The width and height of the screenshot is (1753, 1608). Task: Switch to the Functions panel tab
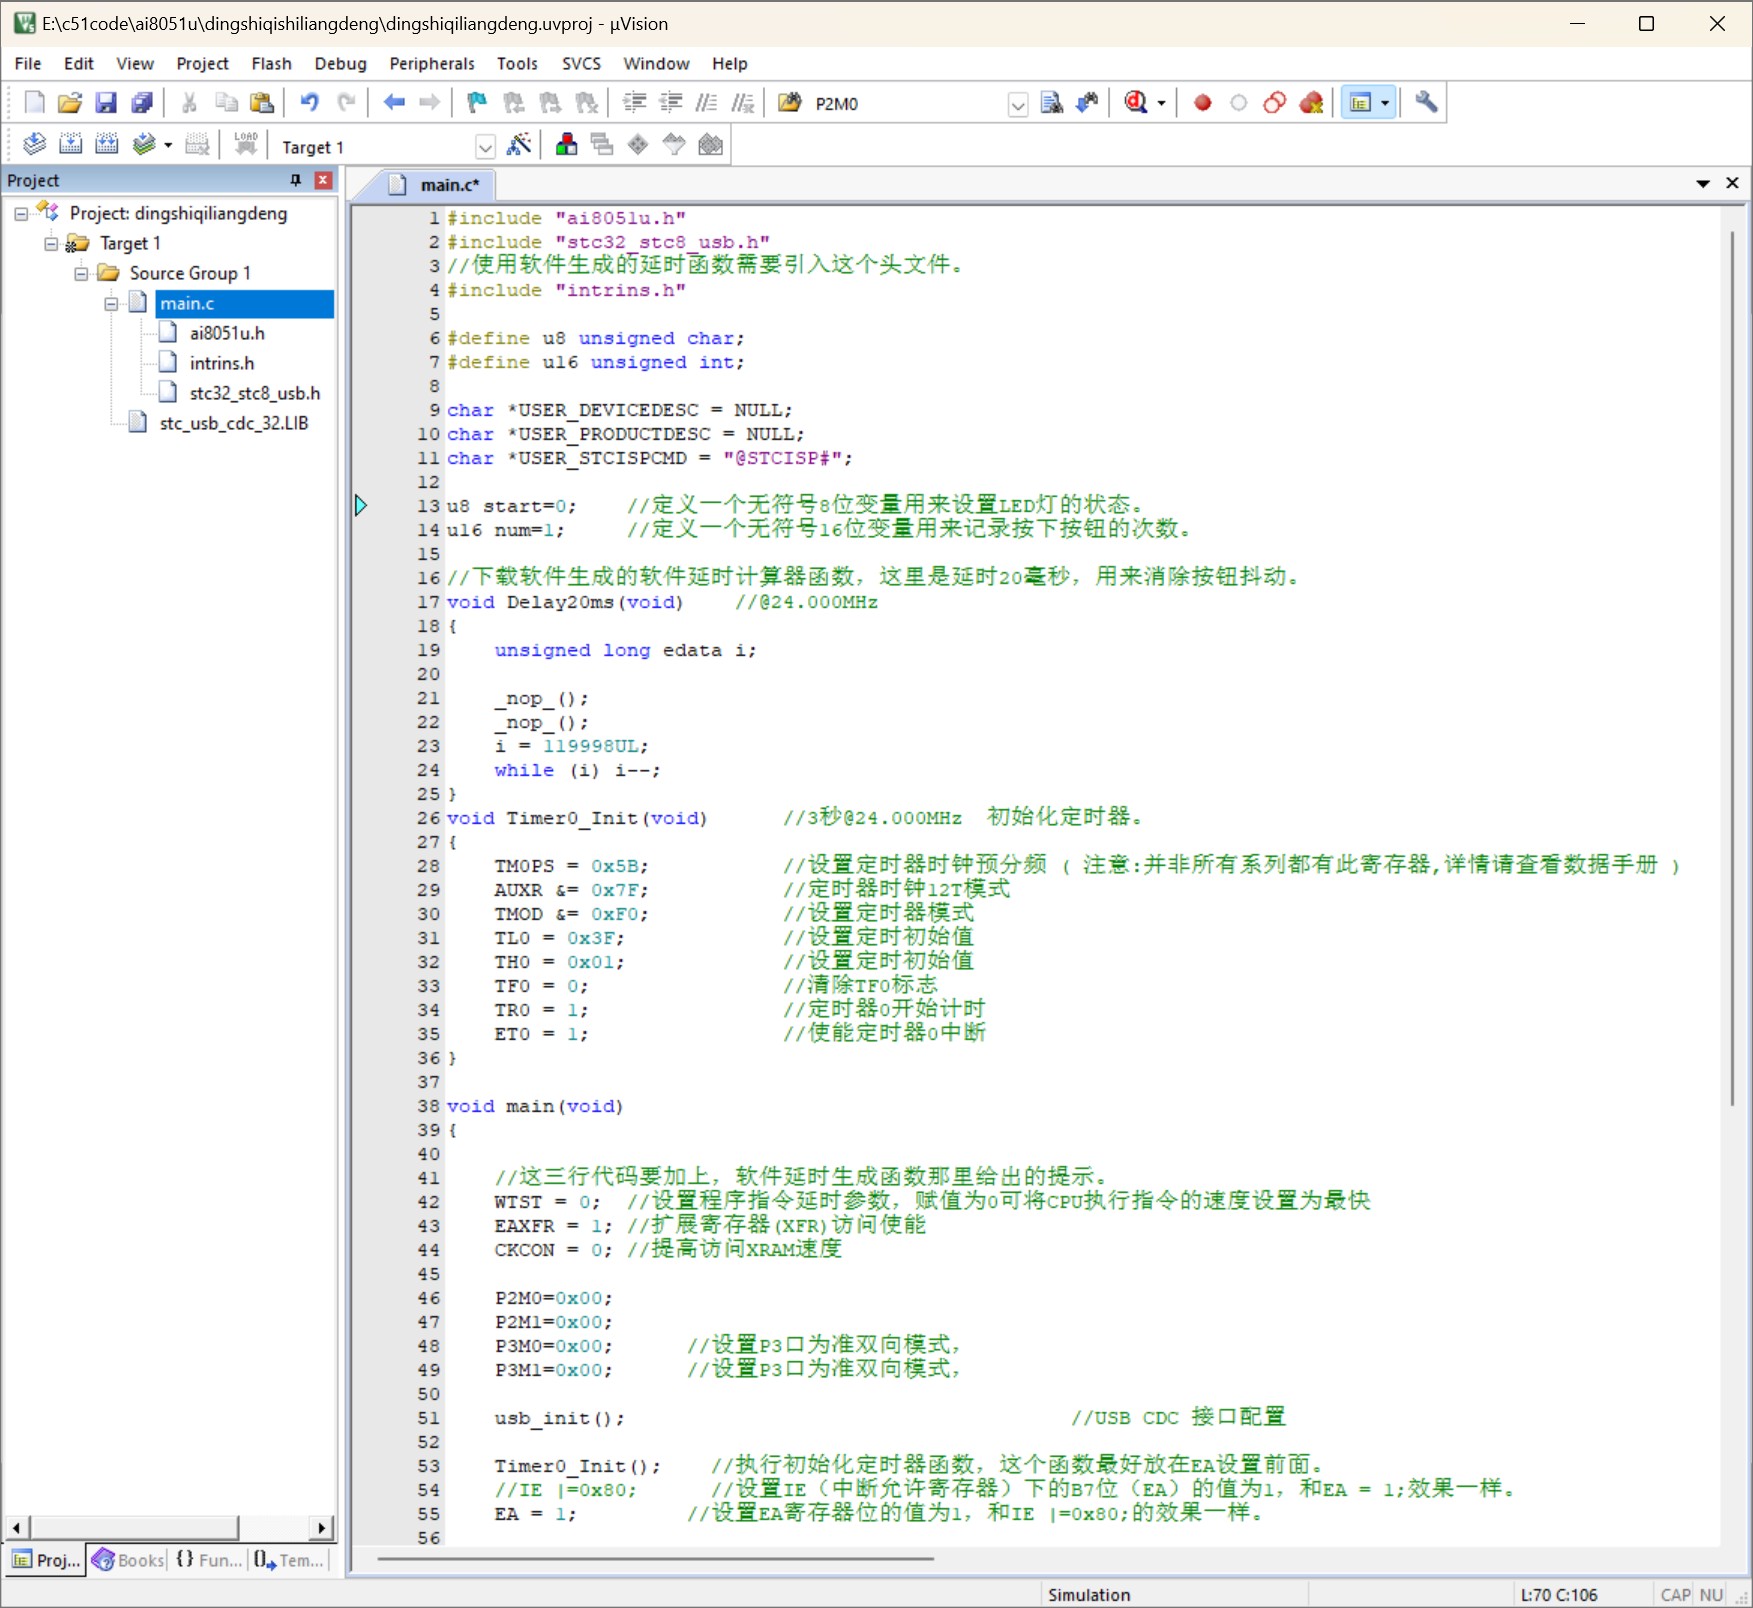pos(208,1560)
